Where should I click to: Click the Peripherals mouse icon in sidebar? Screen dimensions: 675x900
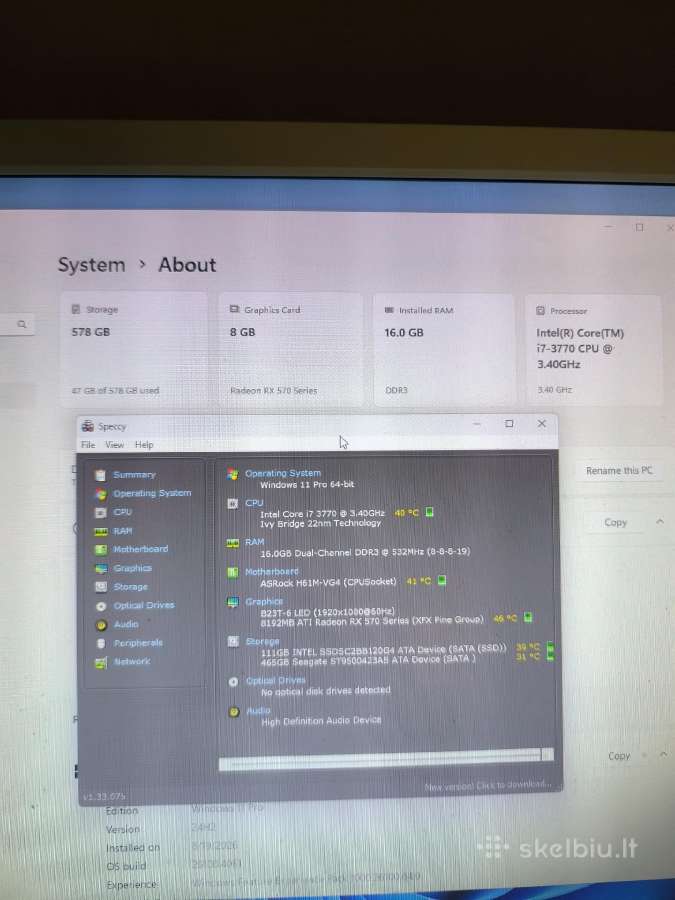(x=101, y=643)
